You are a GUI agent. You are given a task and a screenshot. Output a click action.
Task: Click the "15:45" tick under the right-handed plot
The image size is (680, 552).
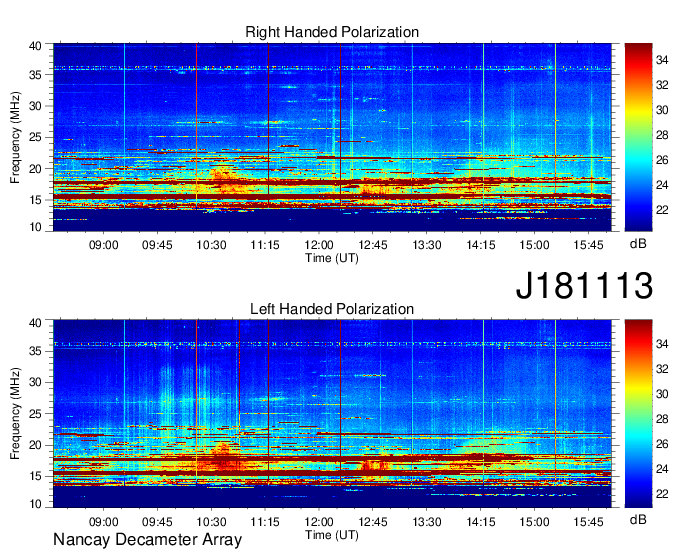pyautogui.click(x=588, y=245)
